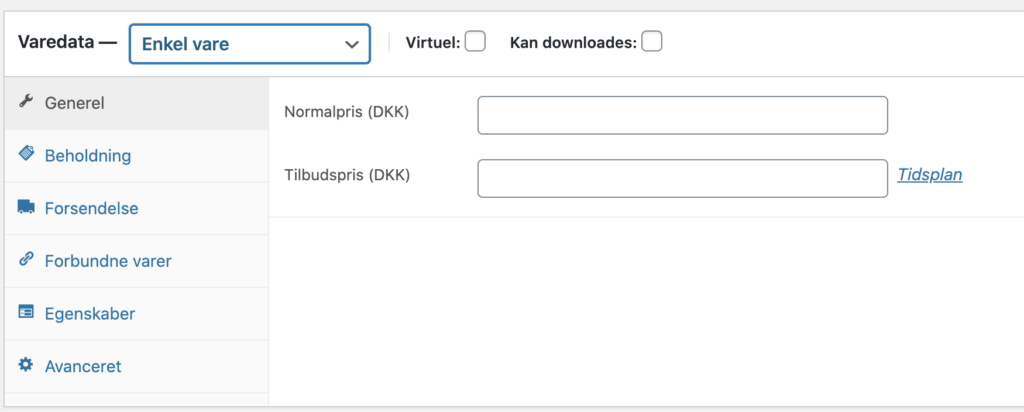This screenshot has width=1024, height=412.
Task: Click the wrench icon beside Generel
Action: click(26, 102)
